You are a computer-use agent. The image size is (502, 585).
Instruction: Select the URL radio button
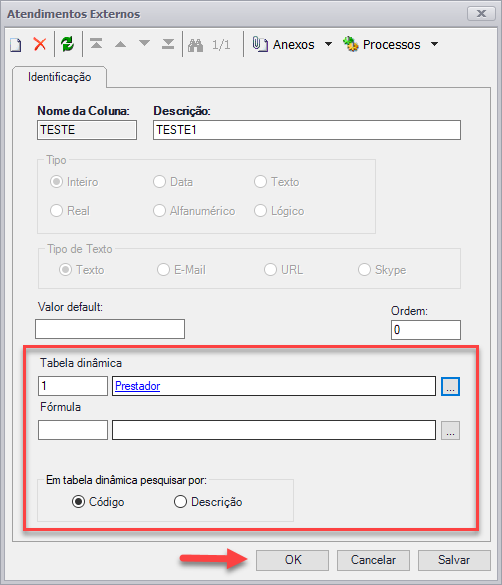tap(270, 269)
